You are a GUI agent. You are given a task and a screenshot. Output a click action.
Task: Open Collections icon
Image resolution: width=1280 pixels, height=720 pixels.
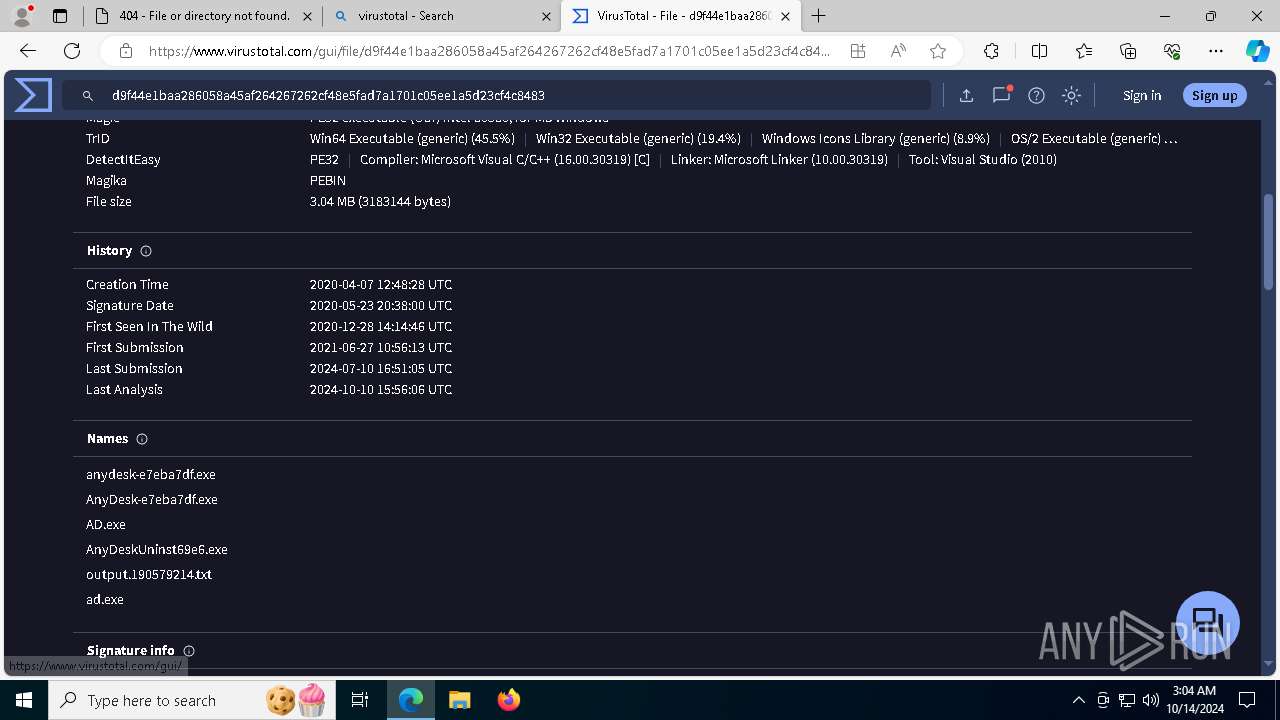pos(1128,51)
